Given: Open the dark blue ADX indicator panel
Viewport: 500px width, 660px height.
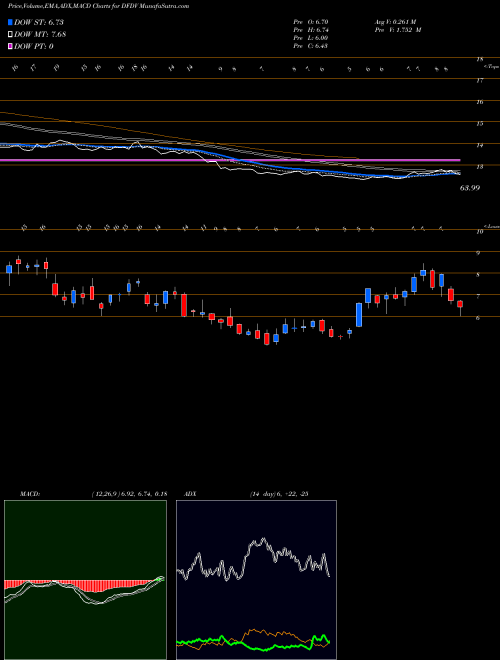Looking at the screenshot, I should tap(256, 580).
